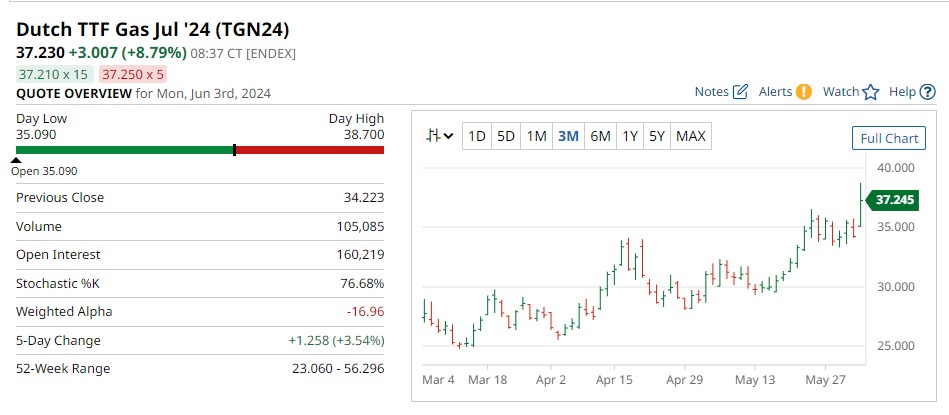This screenshot has height=415, width=949.
Task: Open the Full Chart button
Action: coord(888,138)
